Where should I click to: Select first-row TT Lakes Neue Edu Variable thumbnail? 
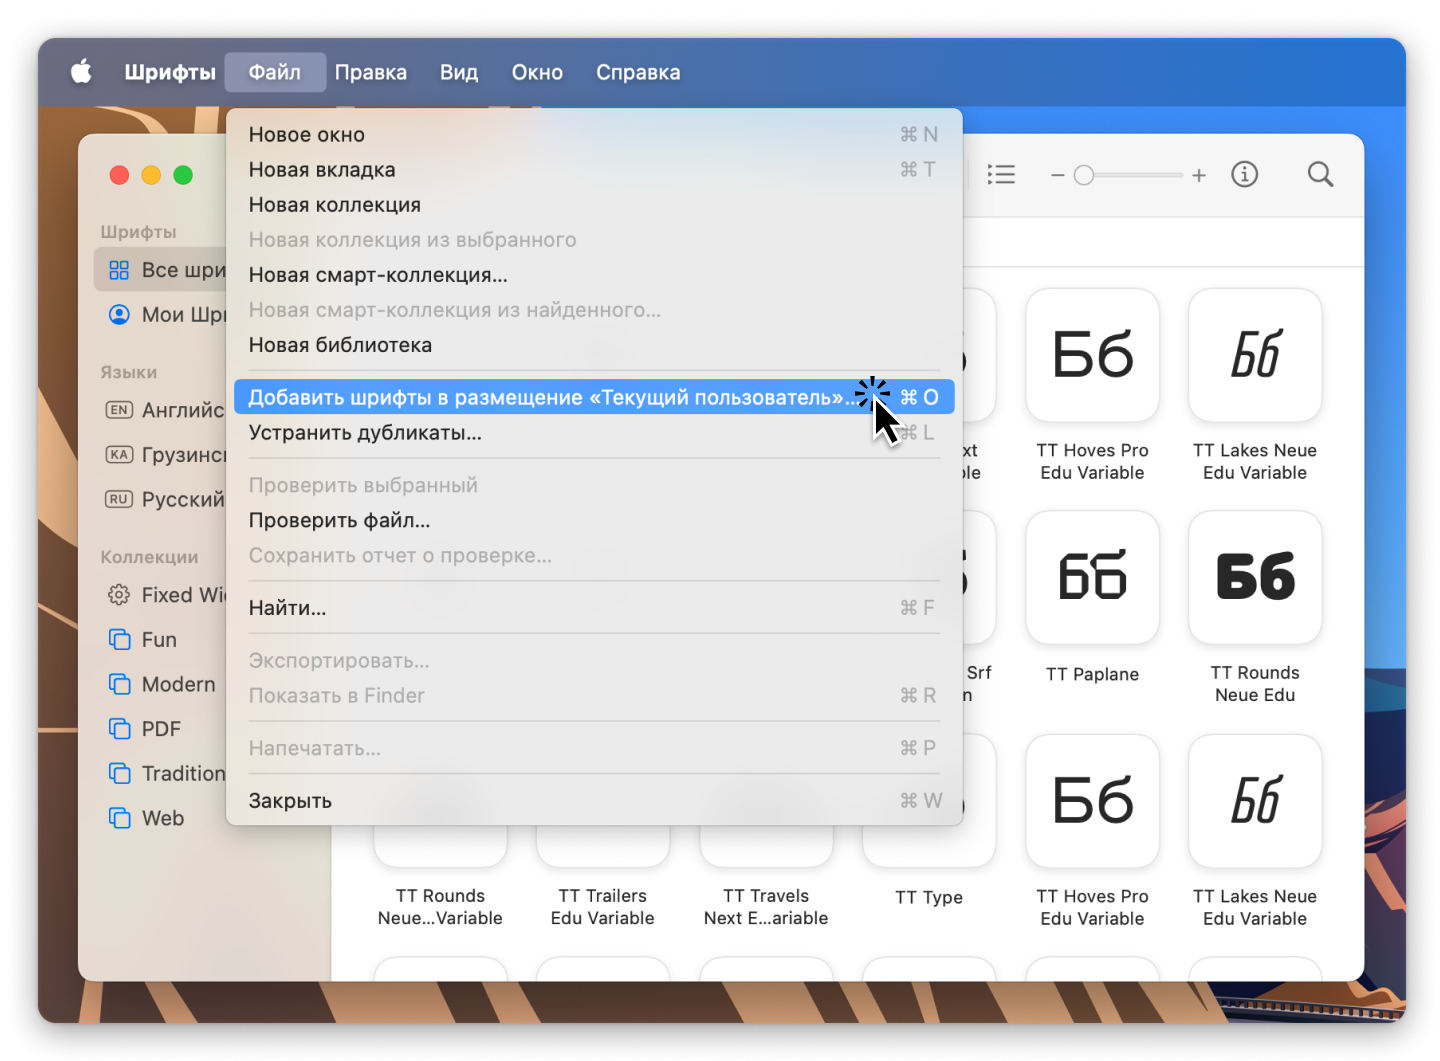[x=1255, y=355]
